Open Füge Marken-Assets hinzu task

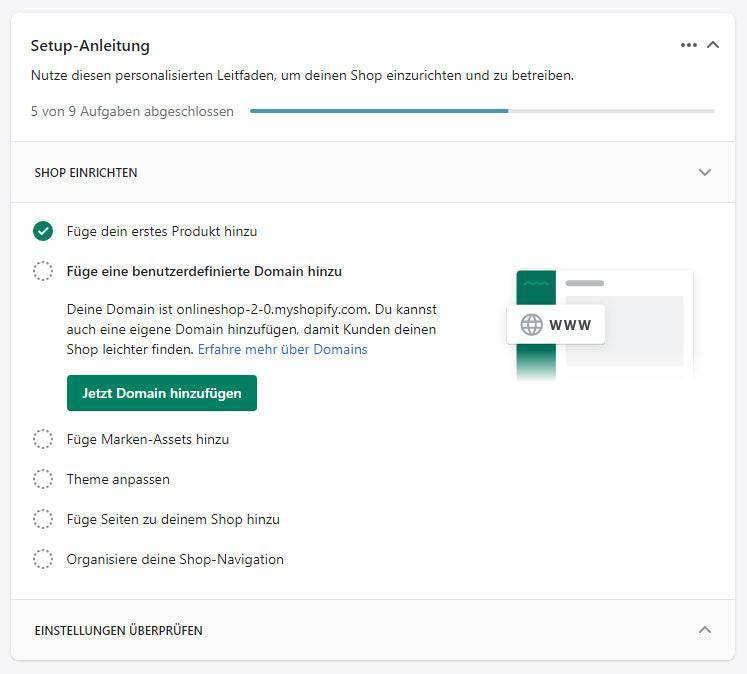click(148, 439)
